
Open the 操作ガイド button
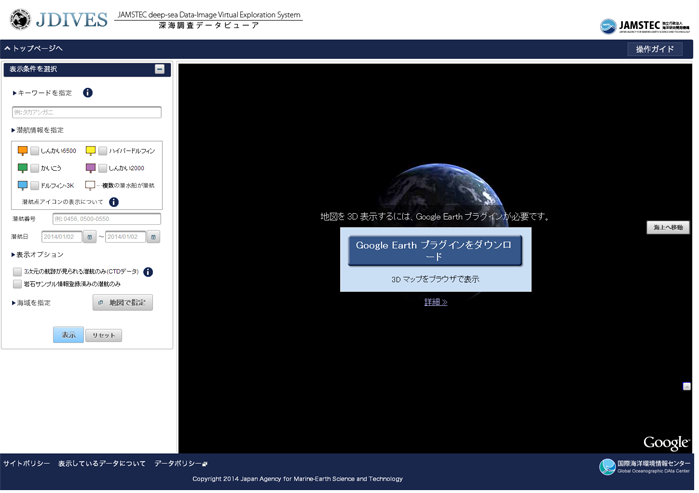(654, 49)
